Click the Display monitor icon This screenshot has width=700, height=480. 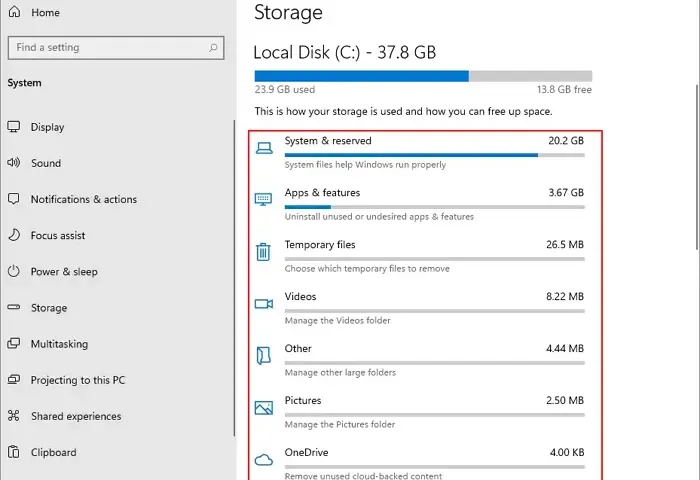pyautogui.click(x=14, y=127)
